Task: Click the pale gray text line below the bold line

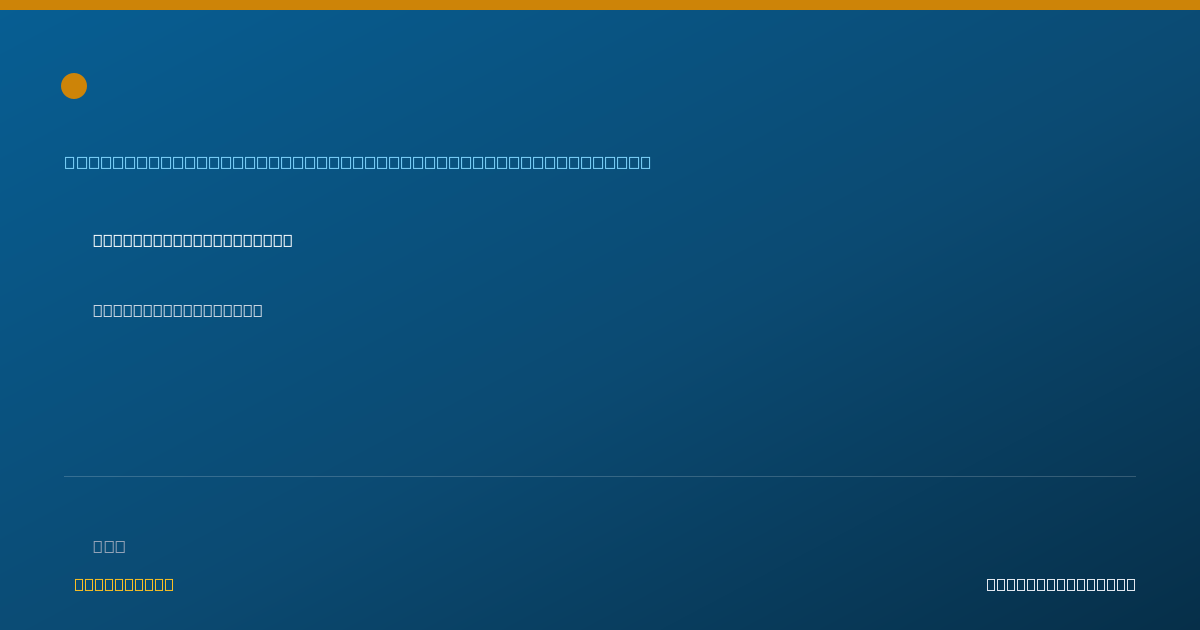Action: tap(178, 310)
